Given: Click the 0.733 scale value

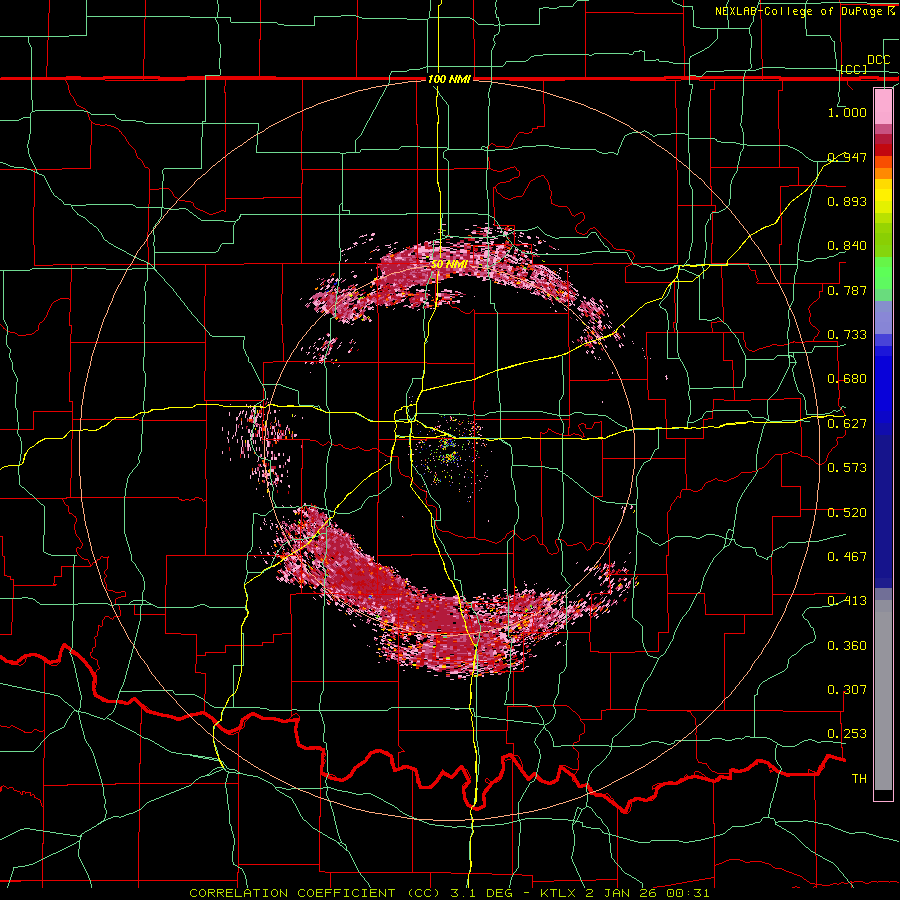Looking at the screenshot, I should pos(847,335).
